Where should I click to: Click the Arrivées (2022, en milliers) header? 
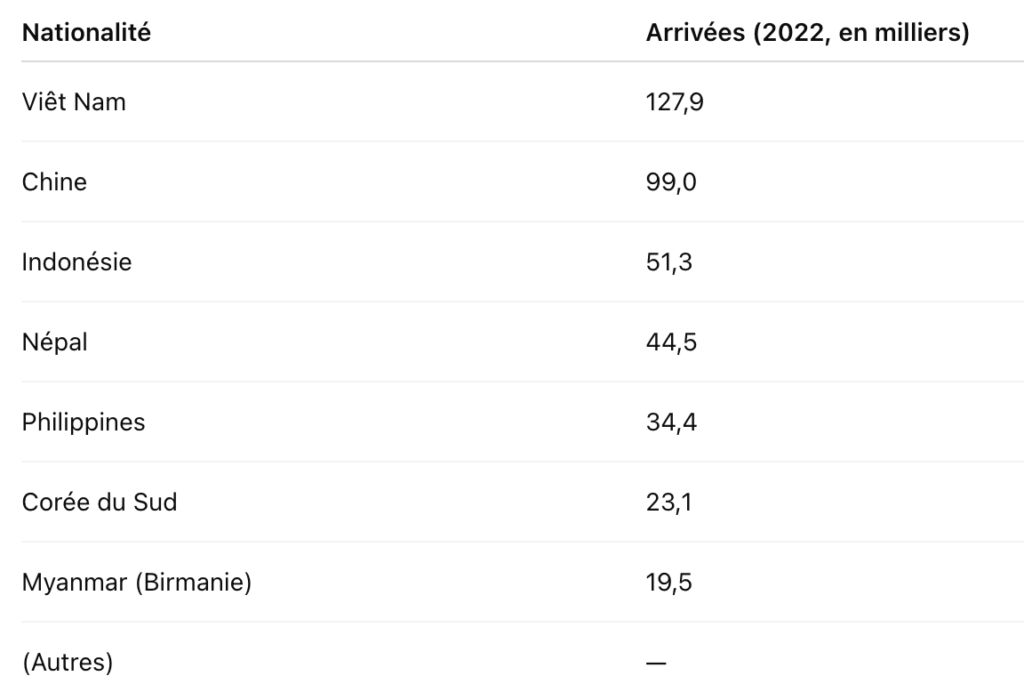(x=807, y=33)
